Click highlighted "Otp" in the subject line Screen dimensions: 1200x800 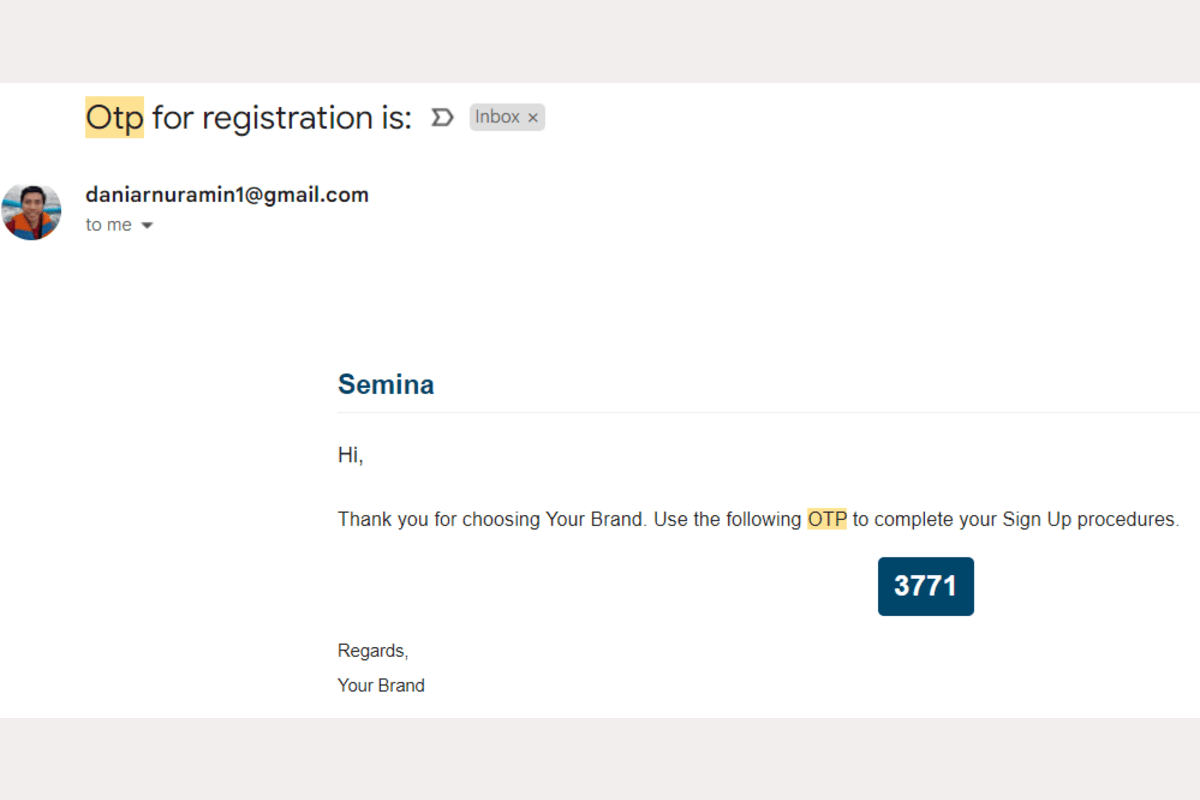coord(114,118)
